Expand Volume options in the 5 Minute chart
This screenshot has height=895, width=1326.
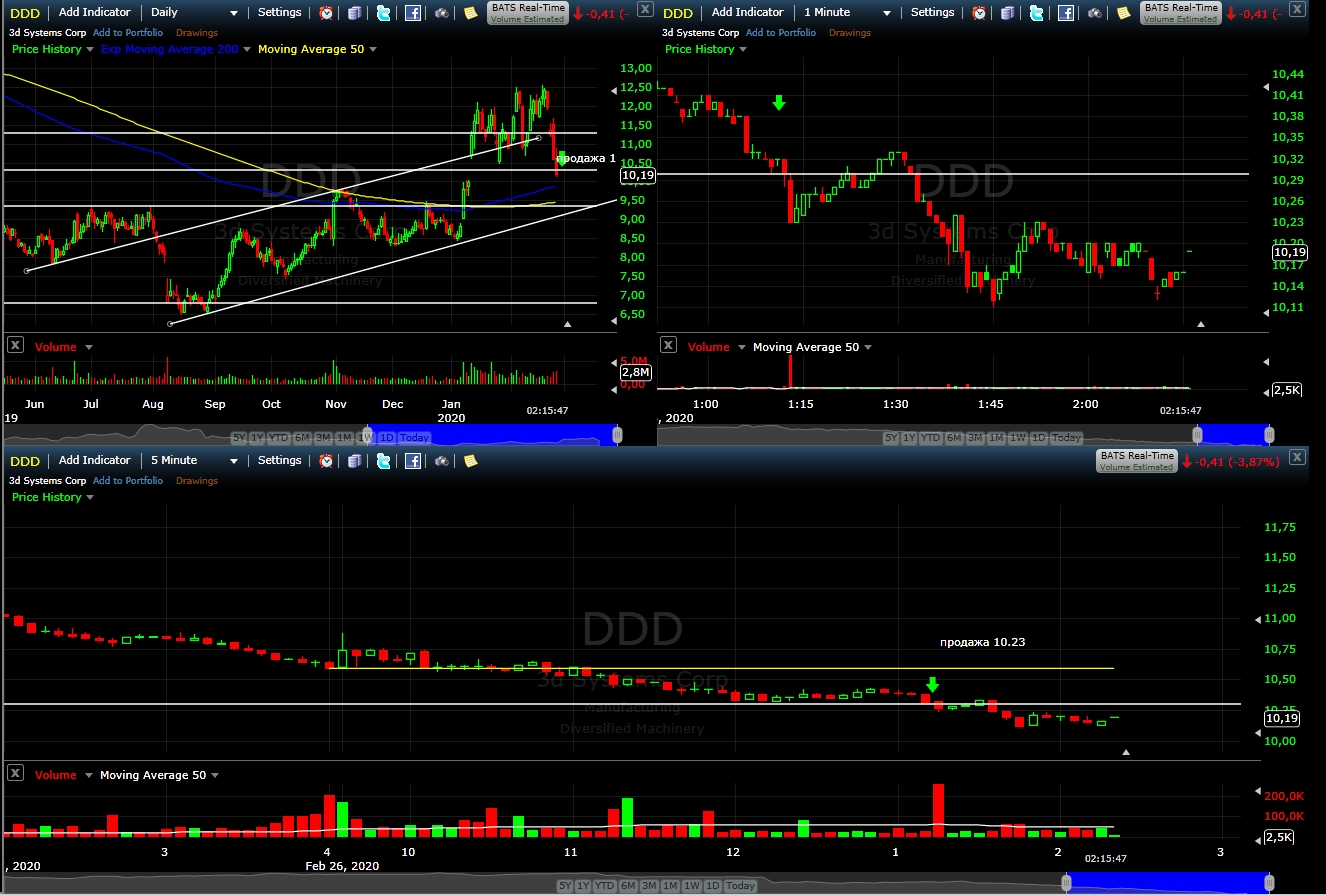pyautogui.click(x=88, y=775)
